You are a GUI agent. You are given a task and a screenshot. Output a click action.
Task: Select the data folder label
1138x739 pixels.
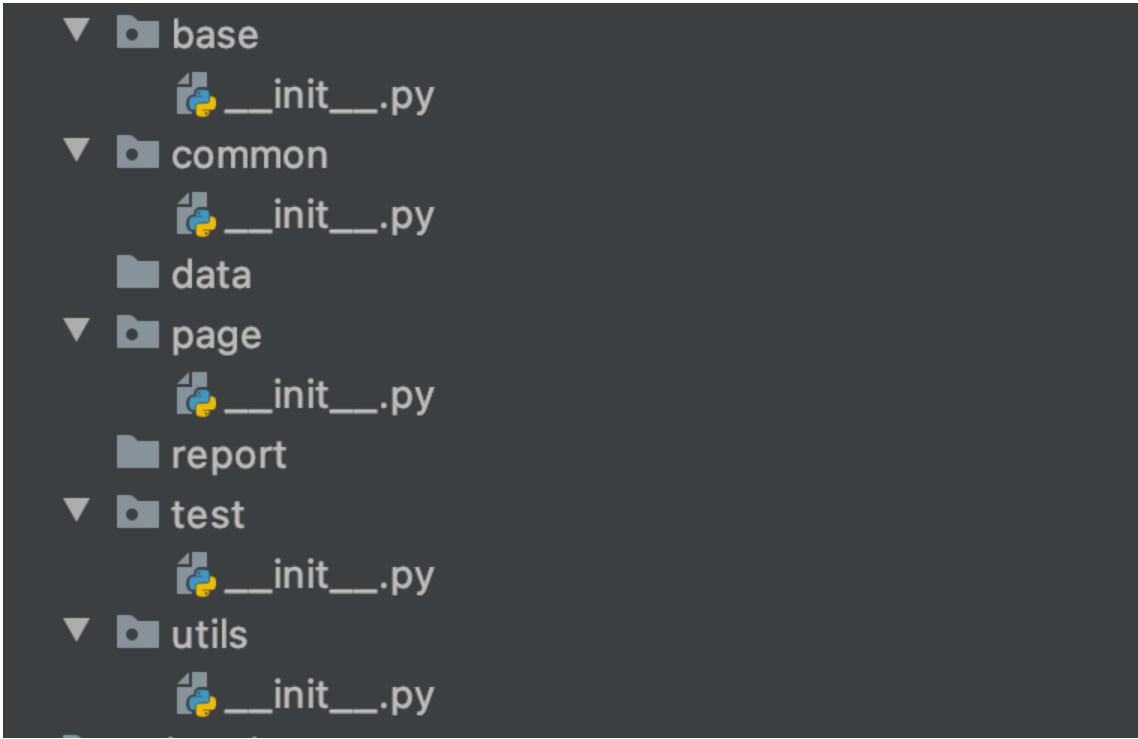click(211, 275)
